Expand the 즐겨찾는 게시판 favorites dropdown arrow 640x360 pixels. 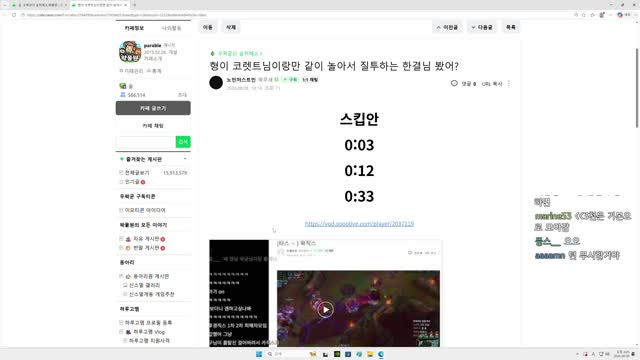pos(185,159)
